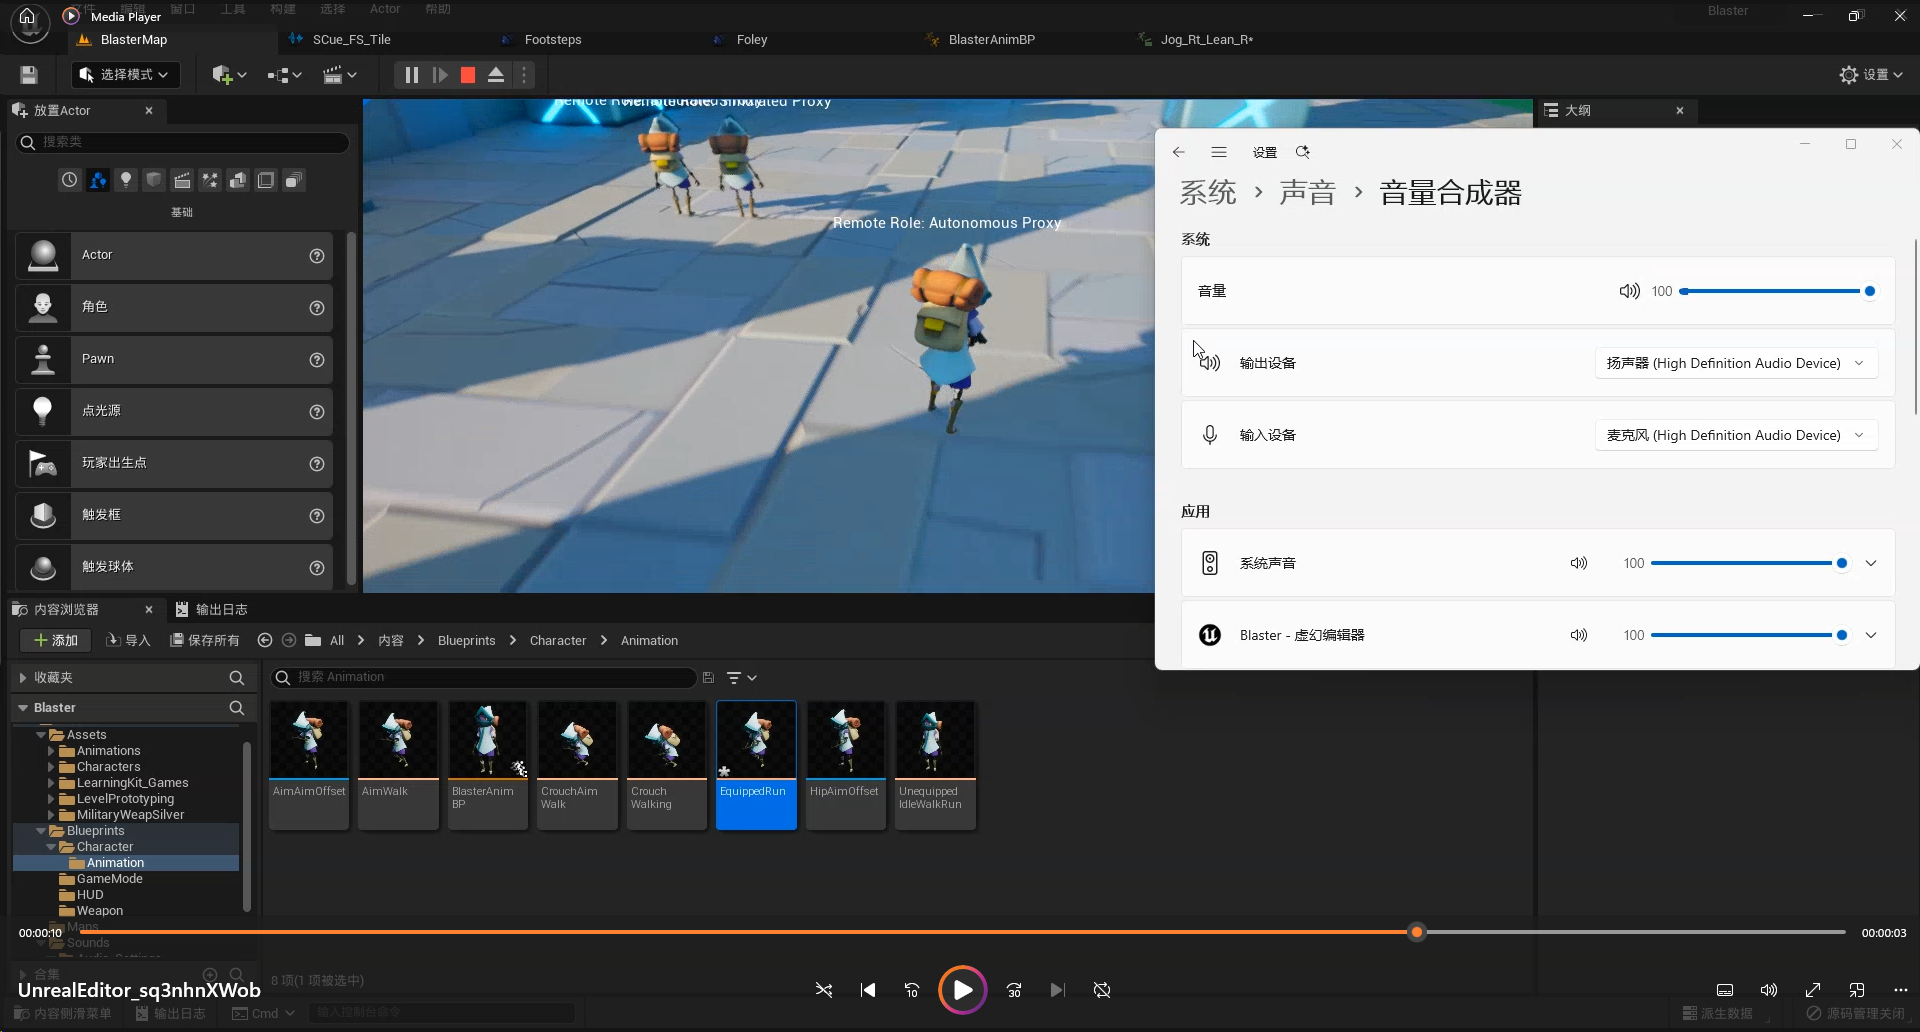Open the selection mode dropdown
The image size is (1920, 1032).
click(x=125, y=75)
